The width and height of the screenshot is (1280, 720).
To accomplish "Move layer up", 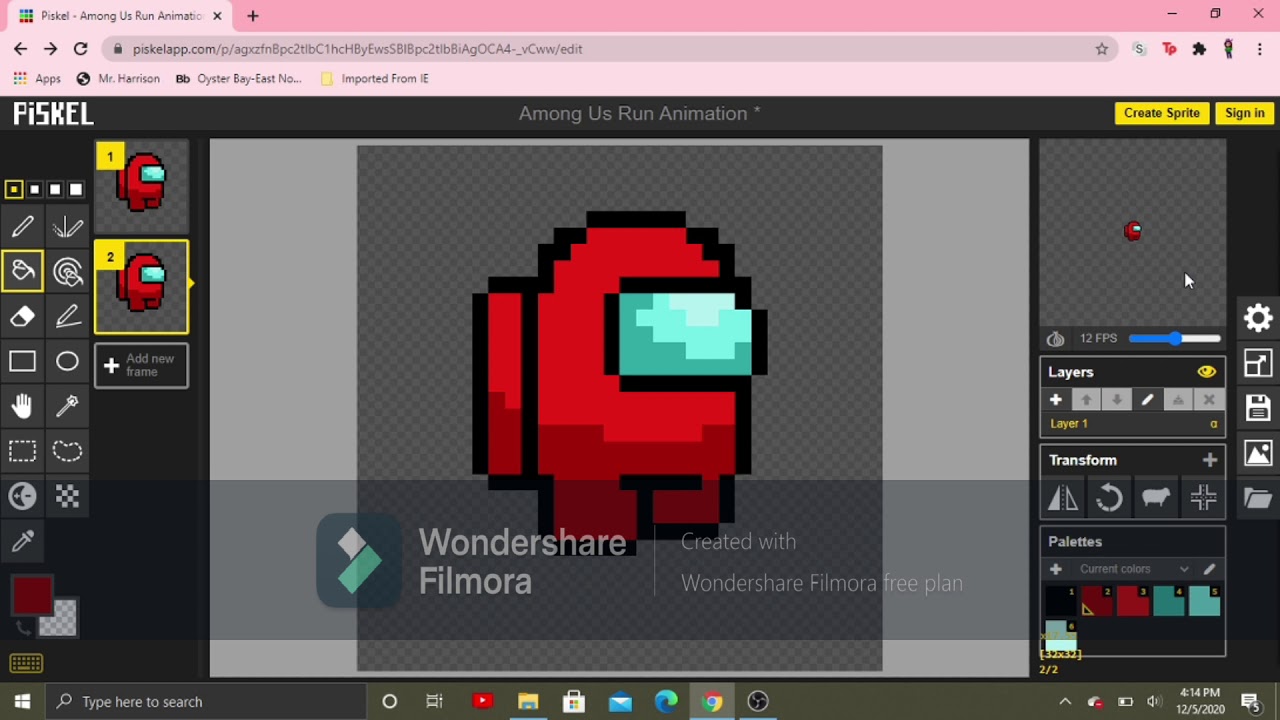I will click(1086, 400).
